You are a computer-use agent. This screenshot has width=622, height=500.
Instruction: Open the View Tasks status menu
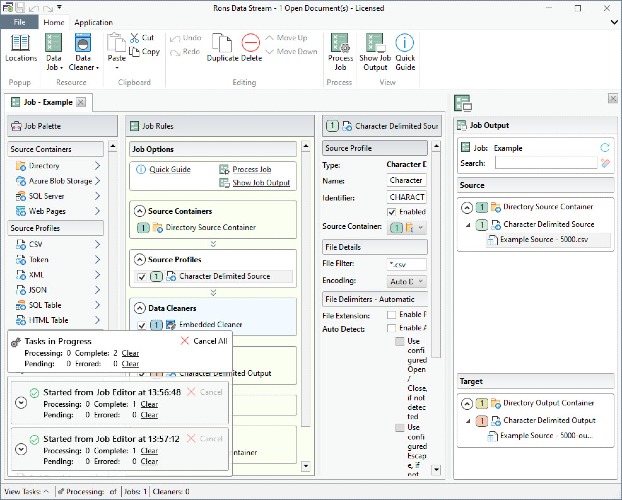pyautogui.click(x=27, y=492)
